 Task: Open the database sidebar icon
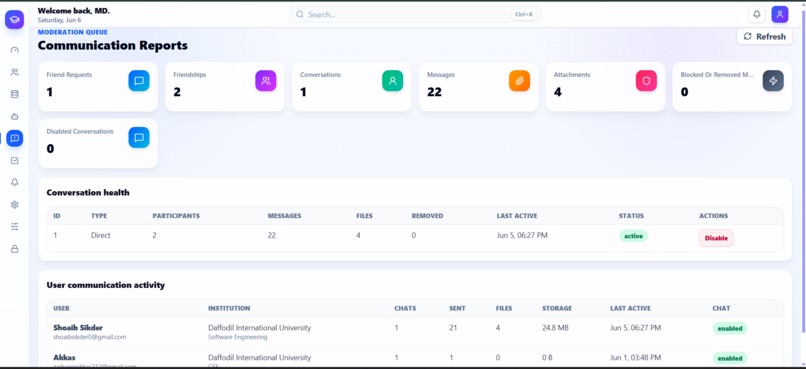tap(14, 94)
